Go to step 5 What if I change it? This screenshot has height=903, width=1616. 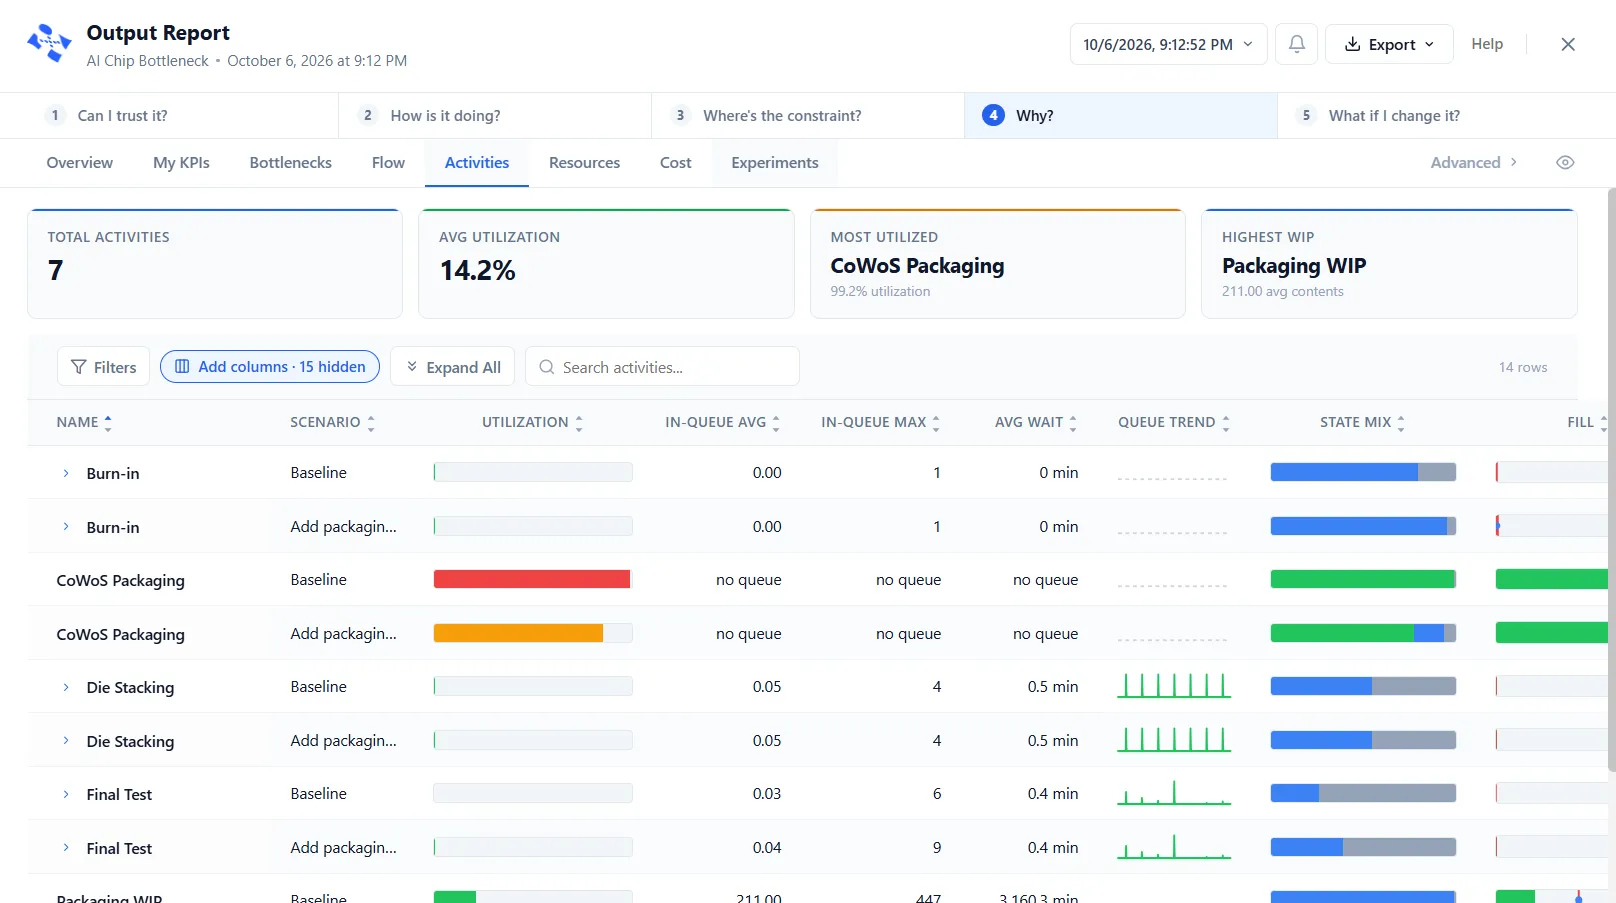tap(1446, 115)
